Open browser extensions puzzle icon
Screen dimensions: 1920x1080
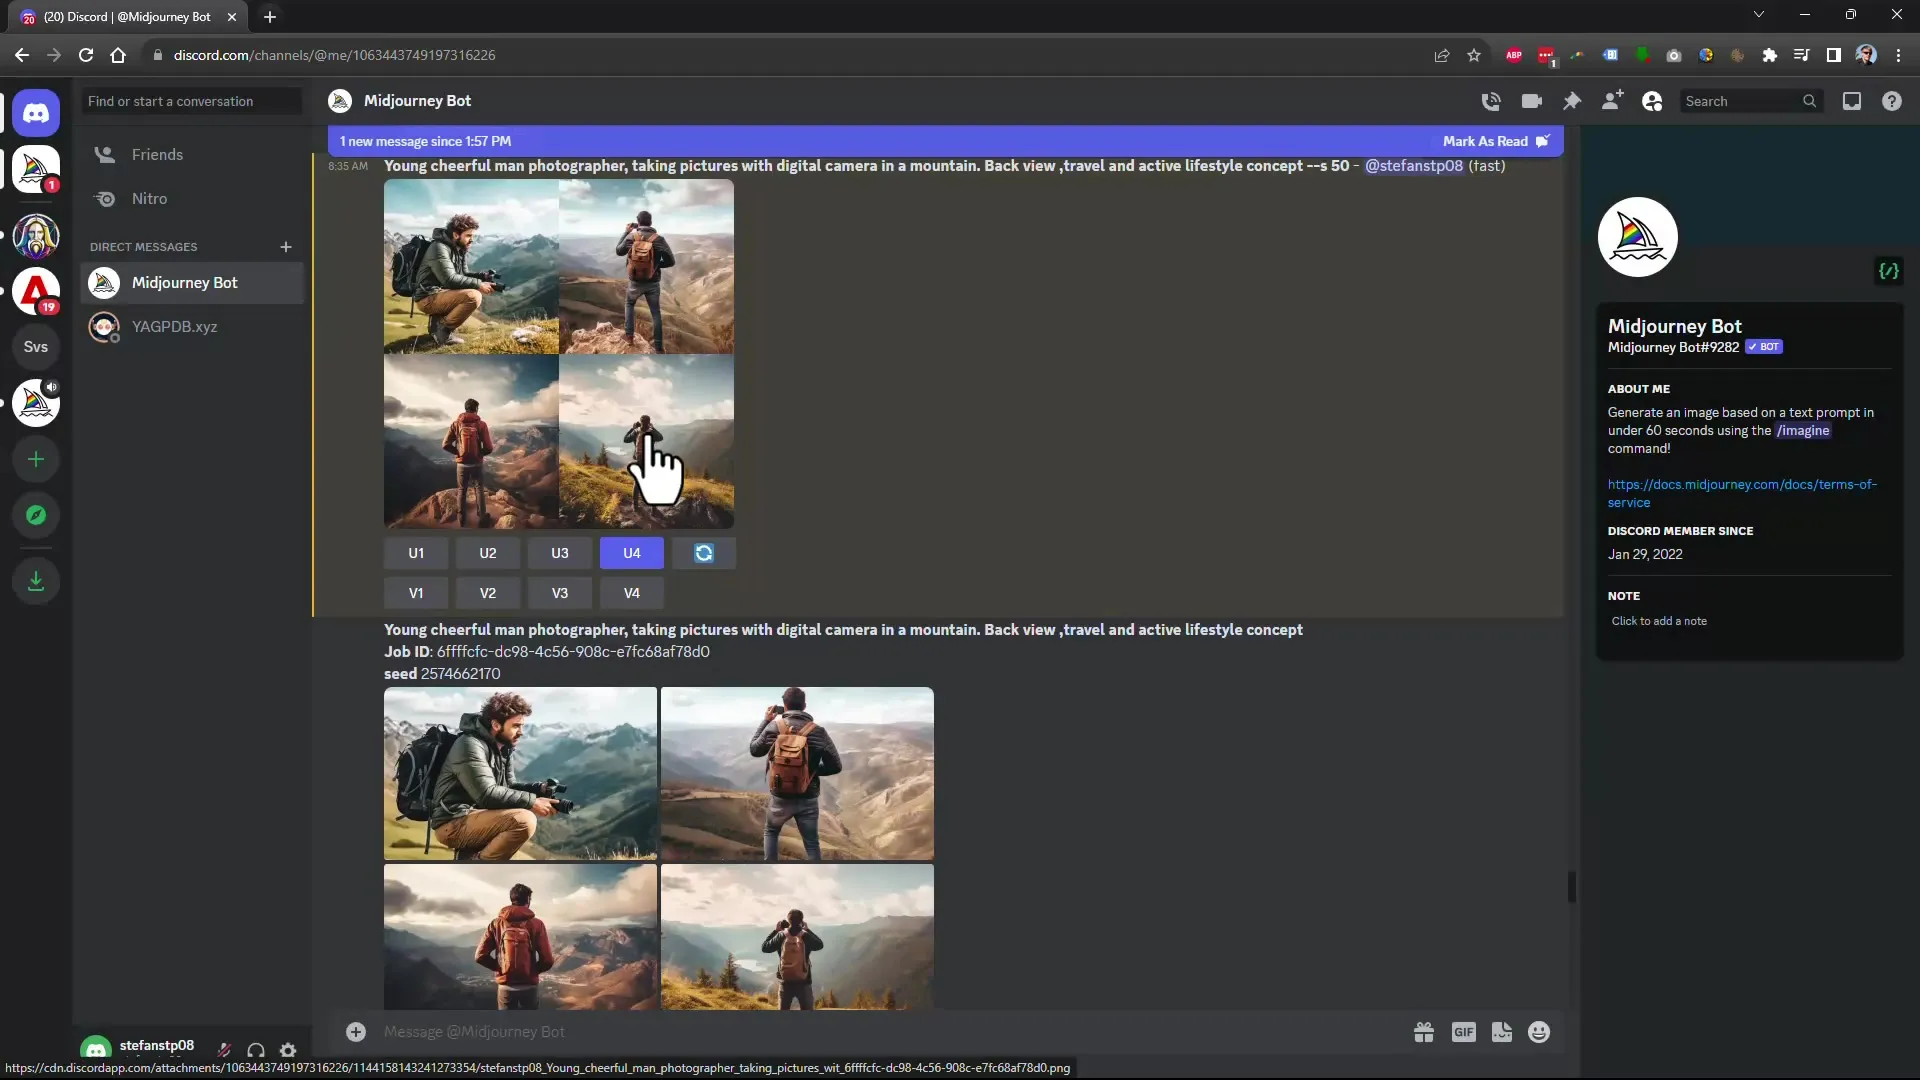point(1770,55)
